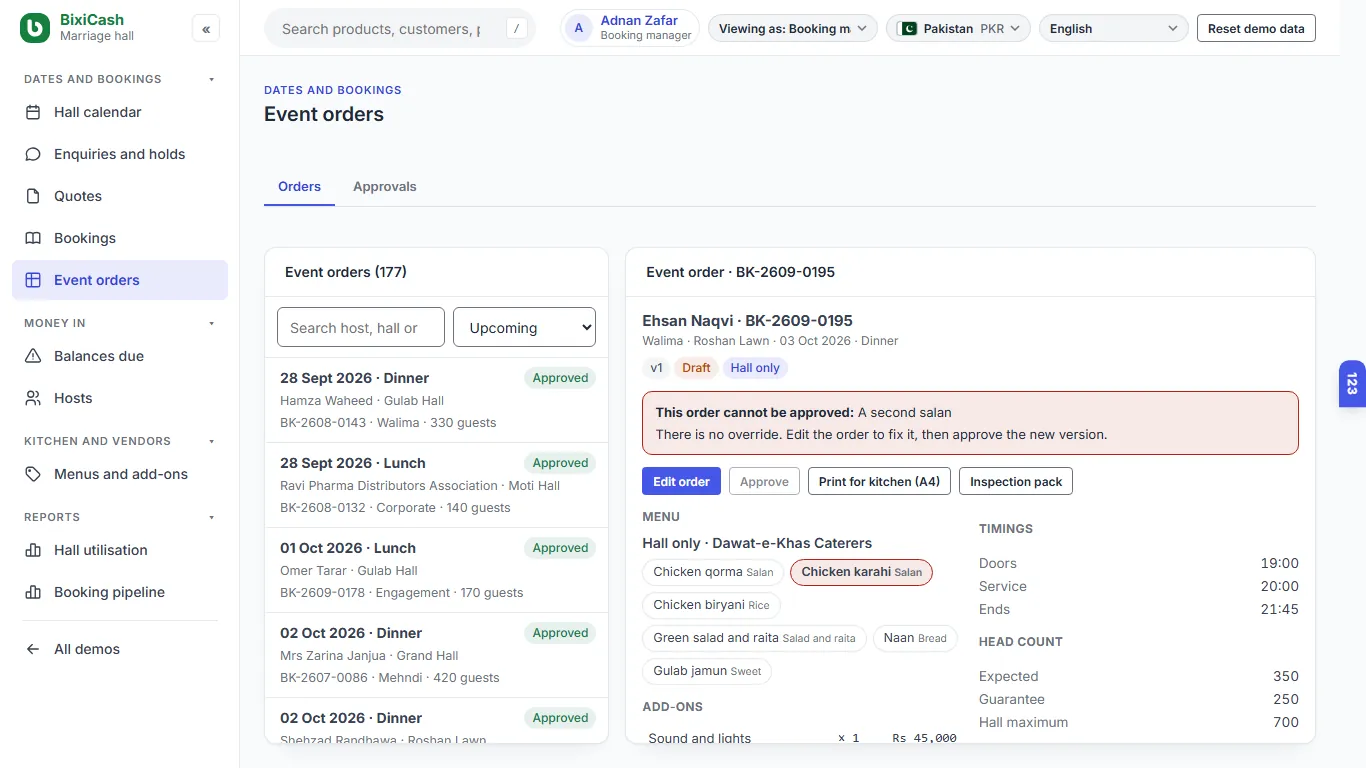This screenshot has width=1366, height=768.
Task: Open the Bookings book icon
Action: (x=33, y=238)
